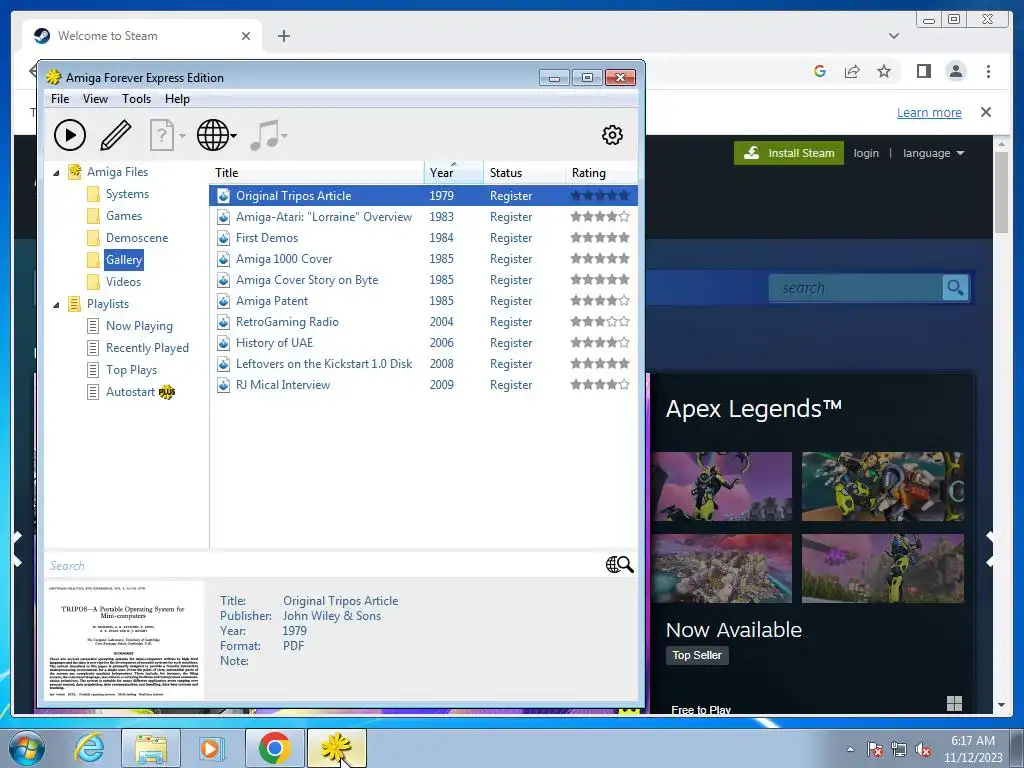
Task: Select the Systems folder
Action: 127,194
